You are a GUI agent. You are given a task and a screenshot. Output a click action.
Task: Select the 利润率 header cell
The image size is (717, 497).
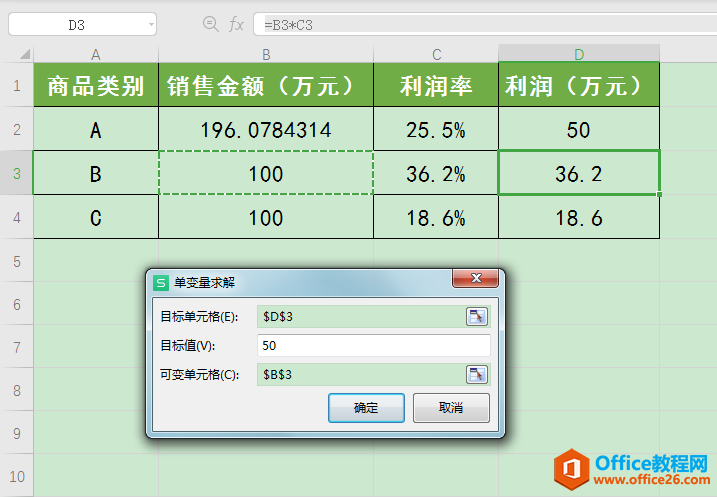(x=436, y=87)
